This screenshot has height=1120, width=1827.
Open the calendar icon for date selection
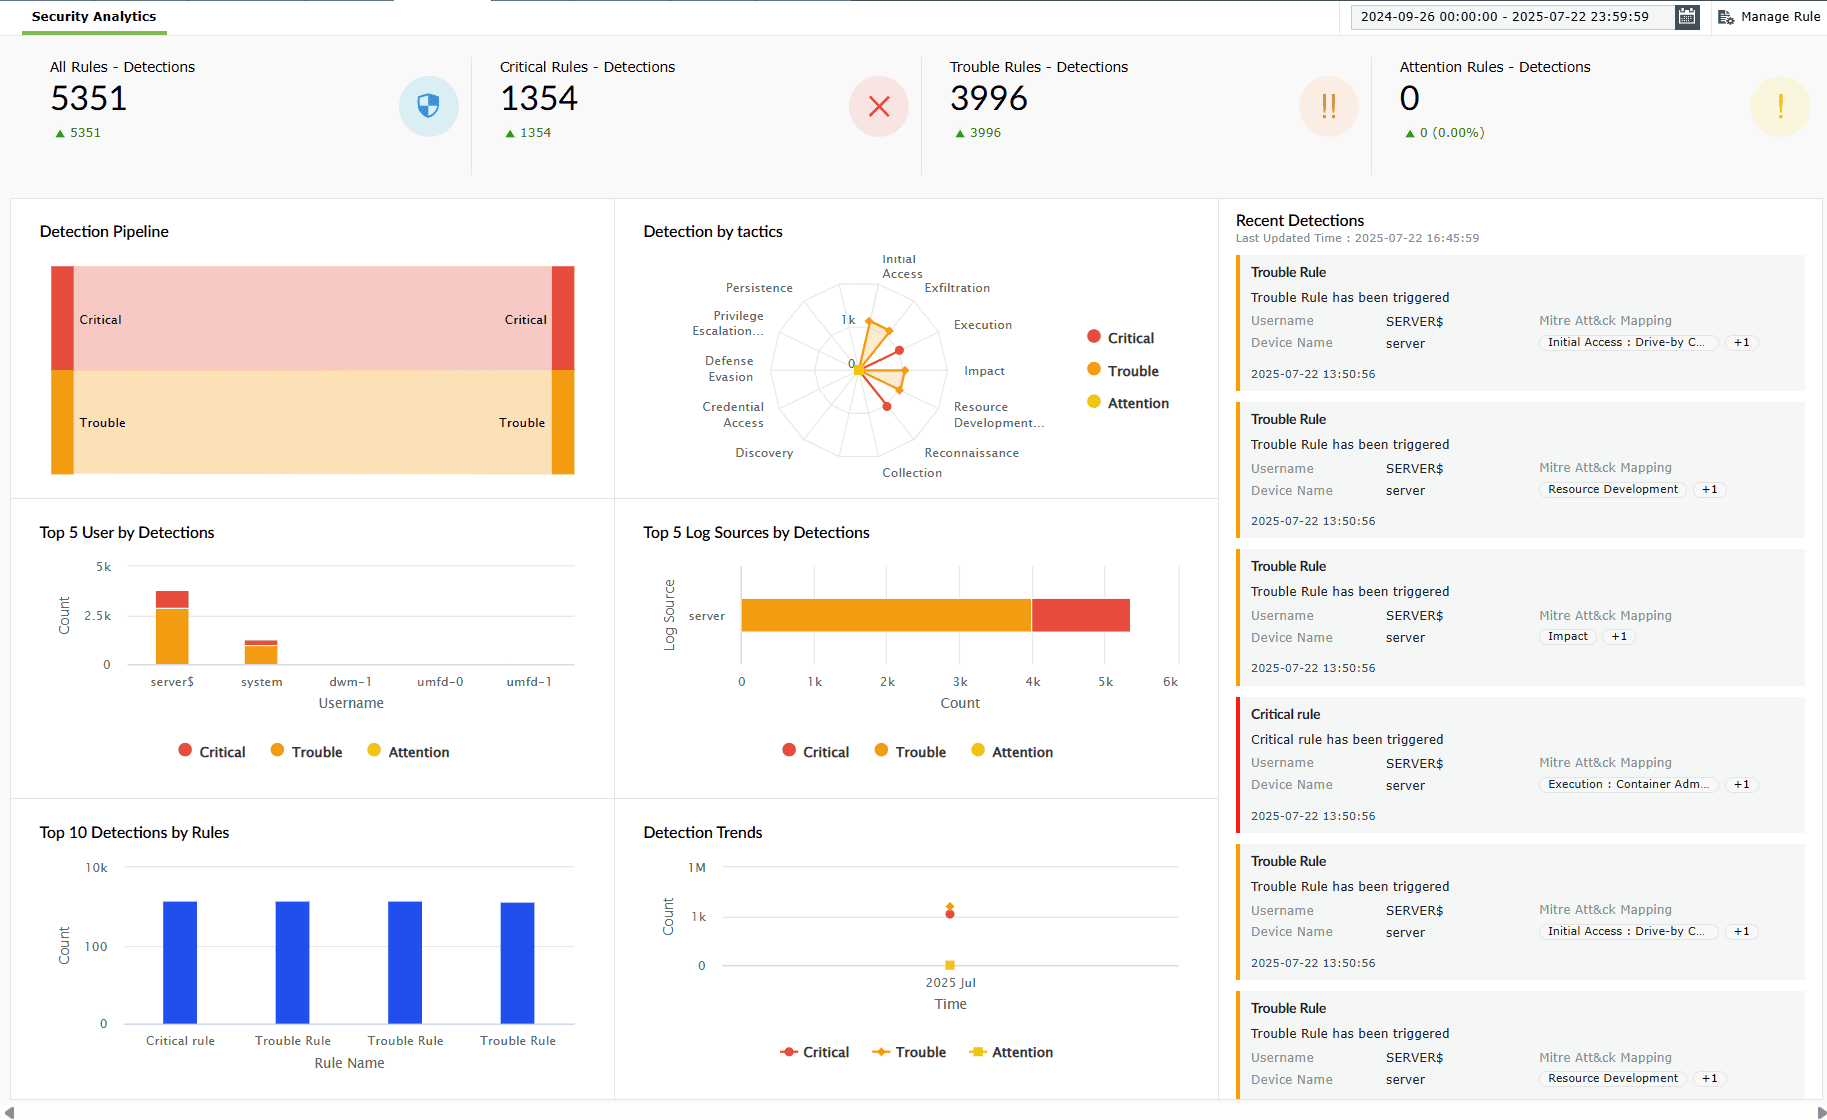click(x=1686, y=17)
